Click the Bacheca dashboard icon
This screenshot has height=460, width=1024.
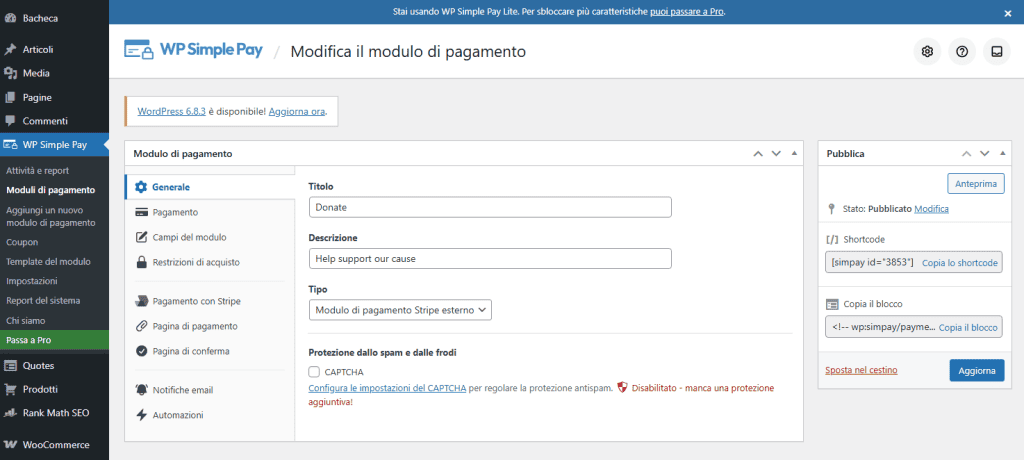(10, 18)
